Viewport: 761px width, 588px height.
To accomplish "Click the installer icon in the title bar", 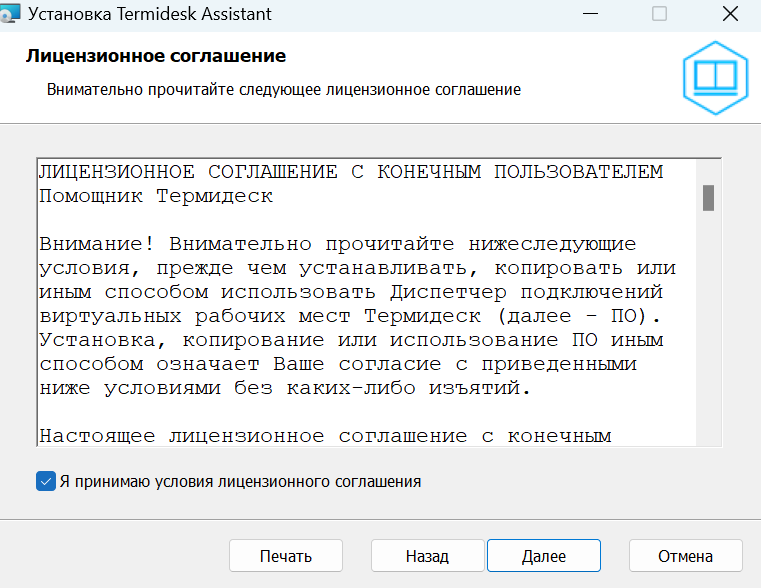I will click(x=12, y=15).
